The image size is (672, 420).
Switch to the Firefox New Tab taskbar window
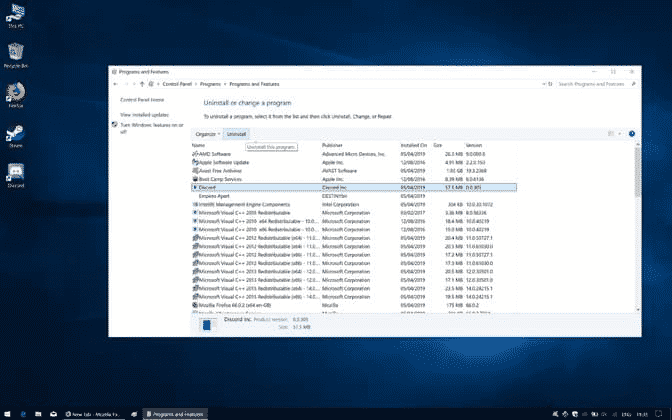[x=93, y=414]
